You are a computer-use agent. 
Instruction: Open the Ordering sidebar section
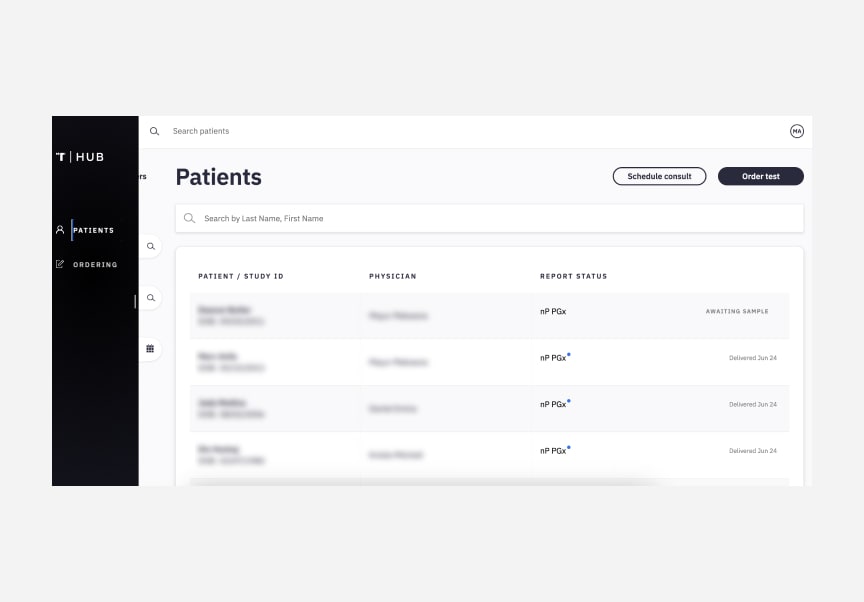point(95,264)
